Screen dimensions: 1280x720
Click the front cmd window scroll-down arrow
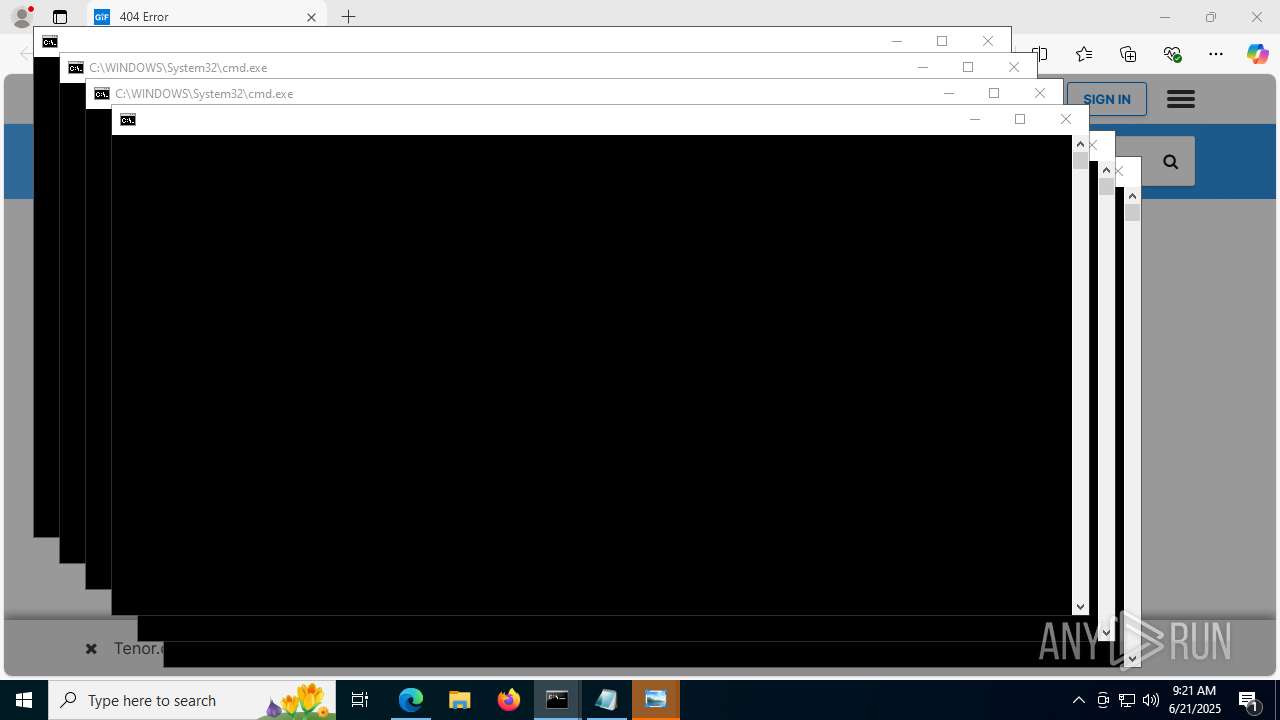click(x=1080, y=607)
